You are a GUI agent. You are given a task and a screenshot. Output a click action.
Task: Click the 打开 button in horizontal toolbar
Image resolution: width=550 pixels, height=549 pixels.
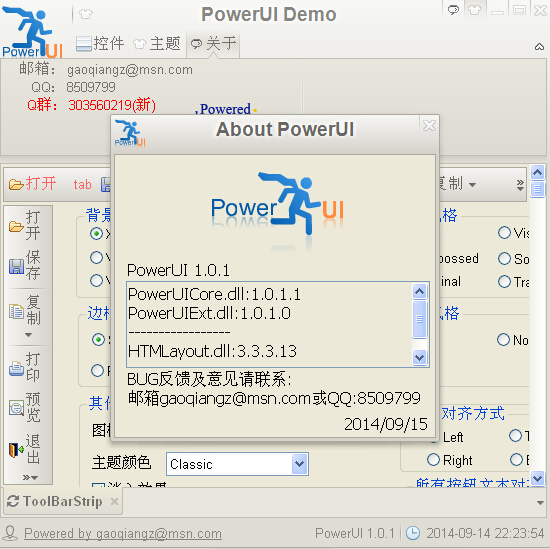coord(32,184)
